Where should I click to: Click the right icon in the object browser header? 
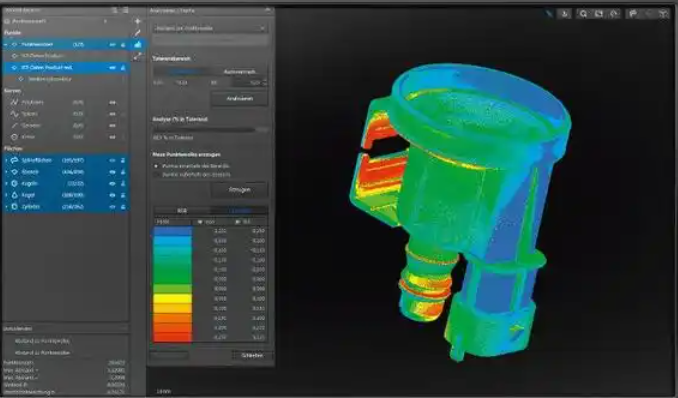[x=125, y=10]
